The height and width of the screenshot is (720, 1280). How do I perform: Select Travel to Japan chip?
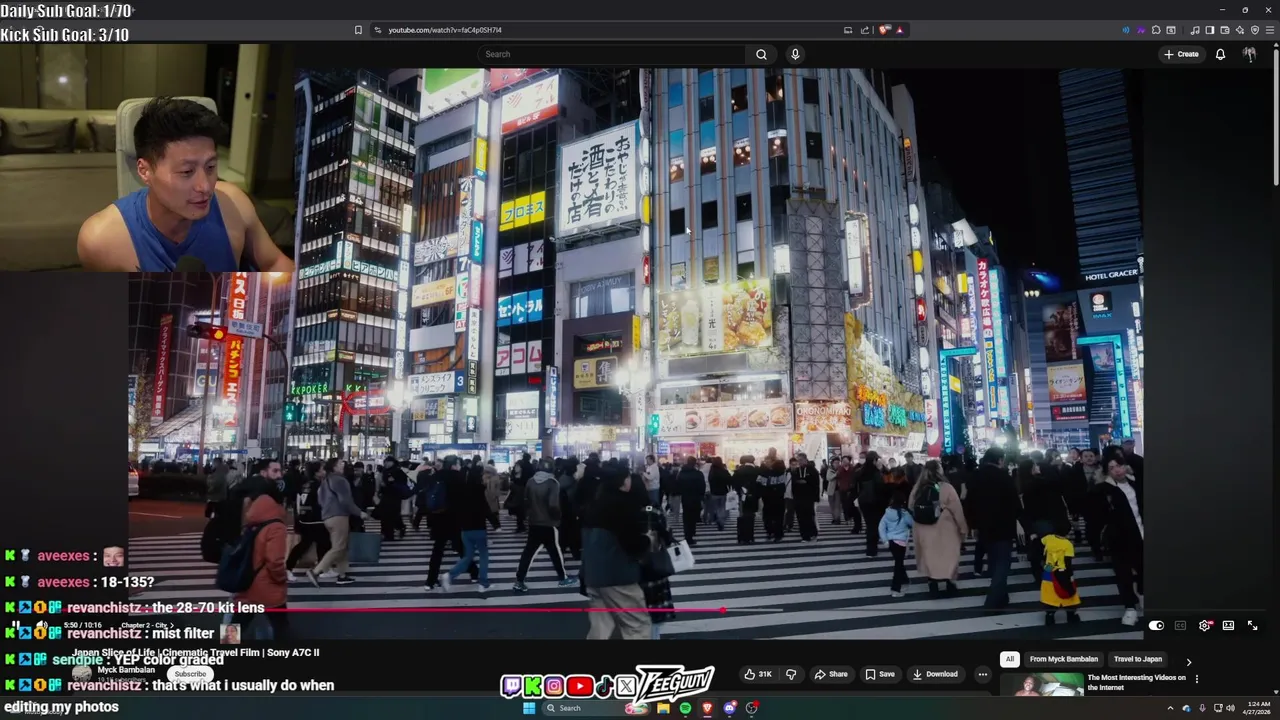(1138, 659)
